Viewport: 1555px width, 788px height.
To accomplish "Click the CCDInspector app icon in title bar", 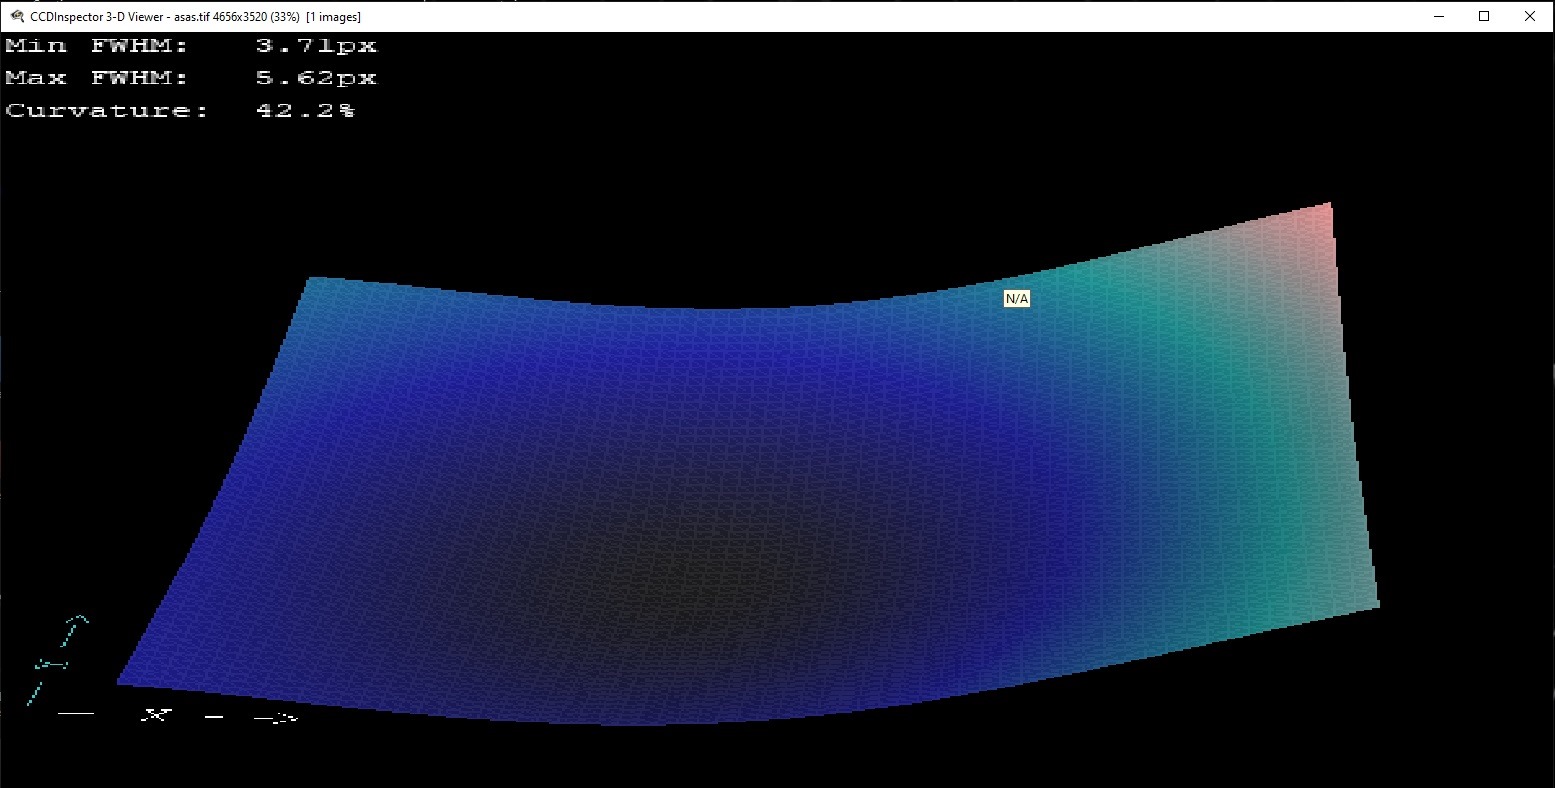I will tap(16, 16).
